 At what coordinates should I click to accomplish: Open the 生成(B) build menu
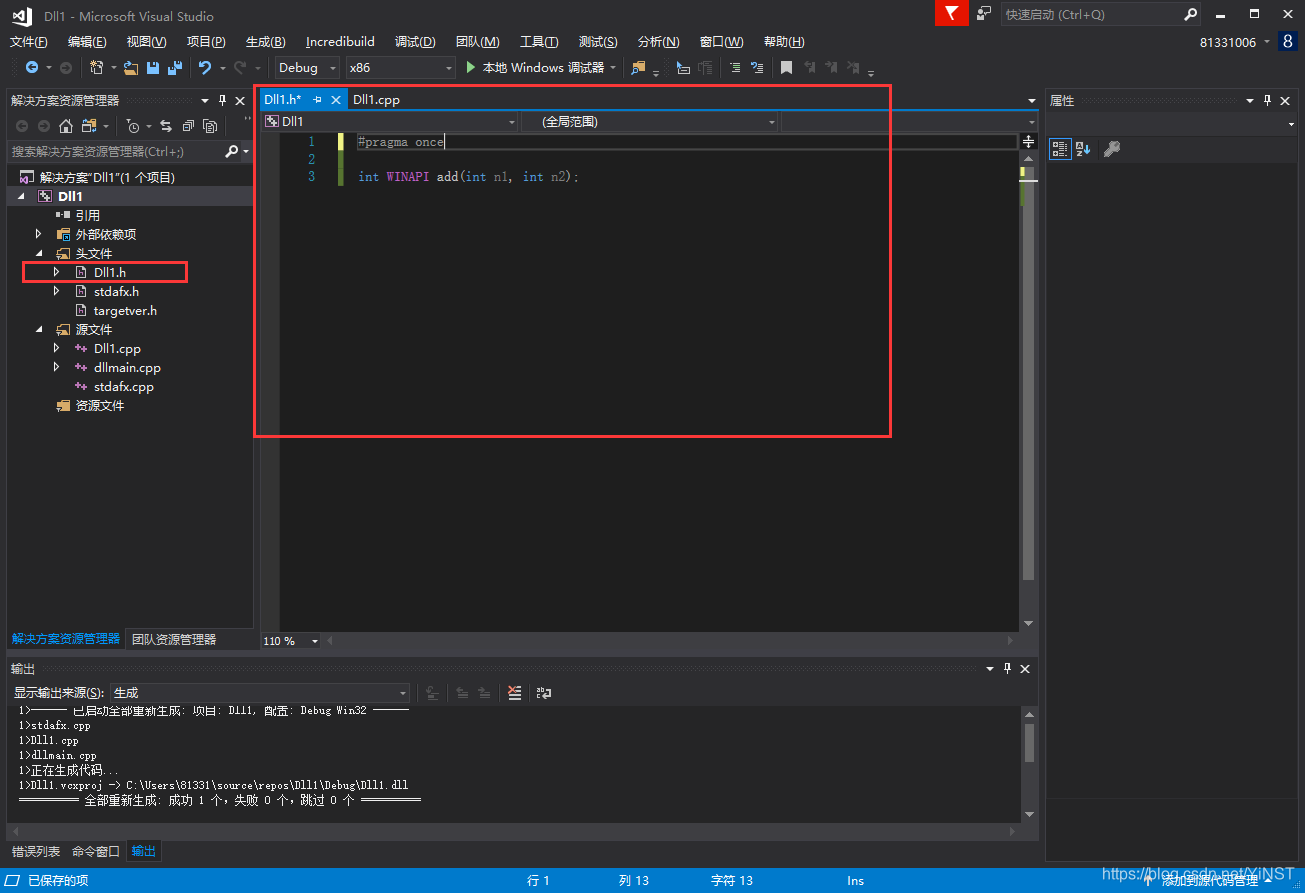pos(265,42)
